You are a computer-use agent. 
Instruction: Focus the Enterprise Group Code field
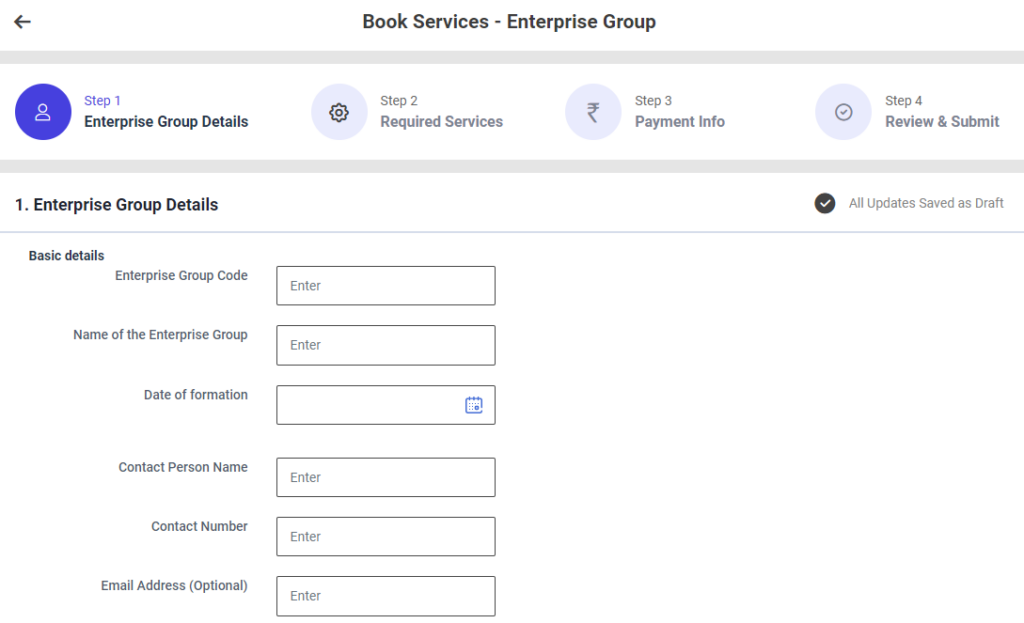click(385, 286)
